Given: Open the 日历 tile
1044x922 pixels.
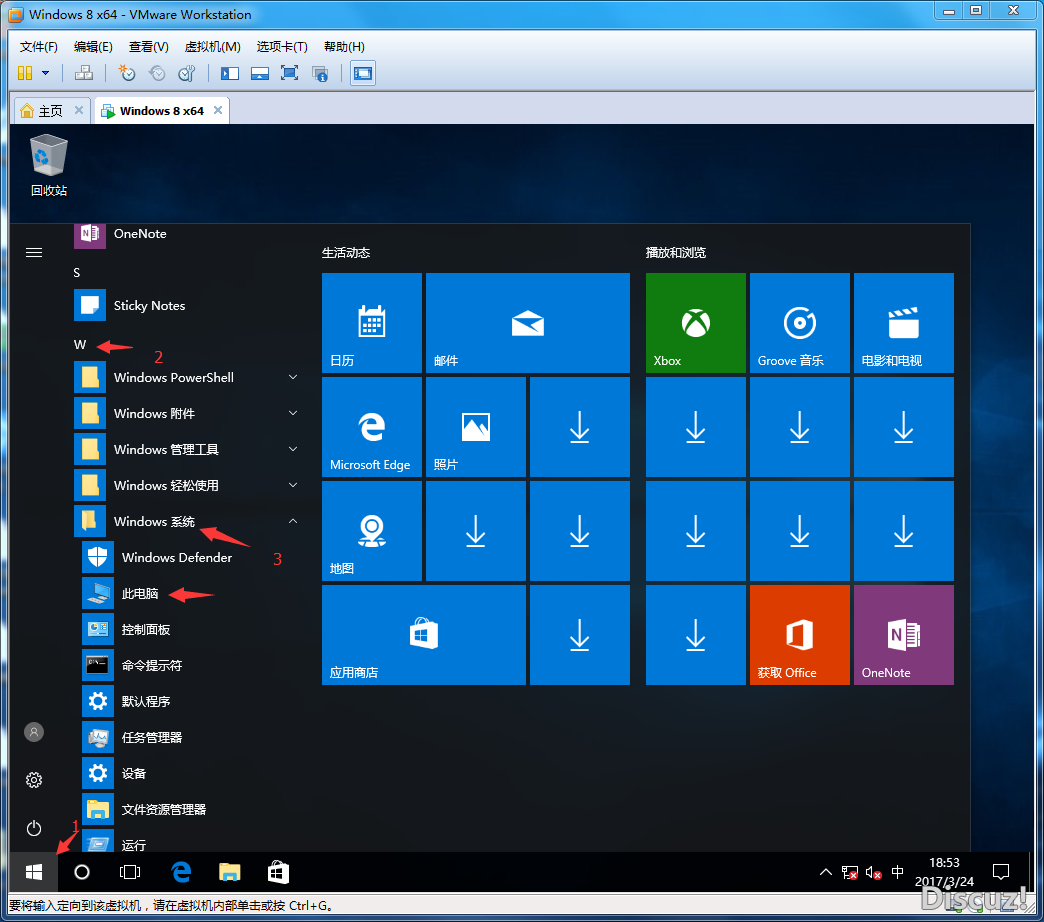Looking at the screenshot, I should pos(372,323).
